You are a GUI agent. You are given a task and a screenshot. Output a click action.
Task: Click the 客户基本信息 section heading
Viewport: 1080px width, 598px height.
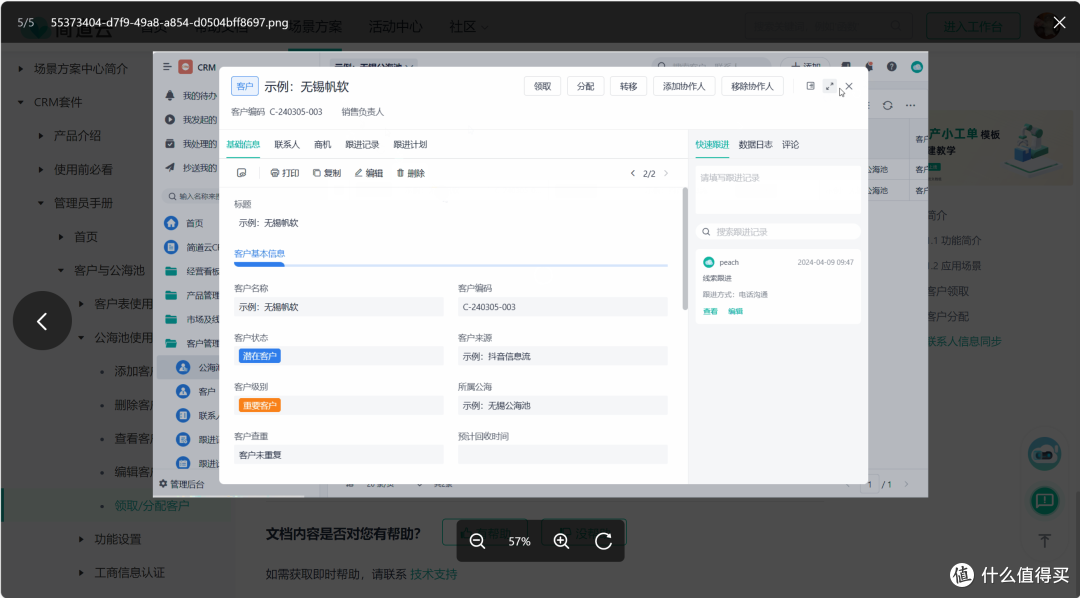tap(260, 254)
